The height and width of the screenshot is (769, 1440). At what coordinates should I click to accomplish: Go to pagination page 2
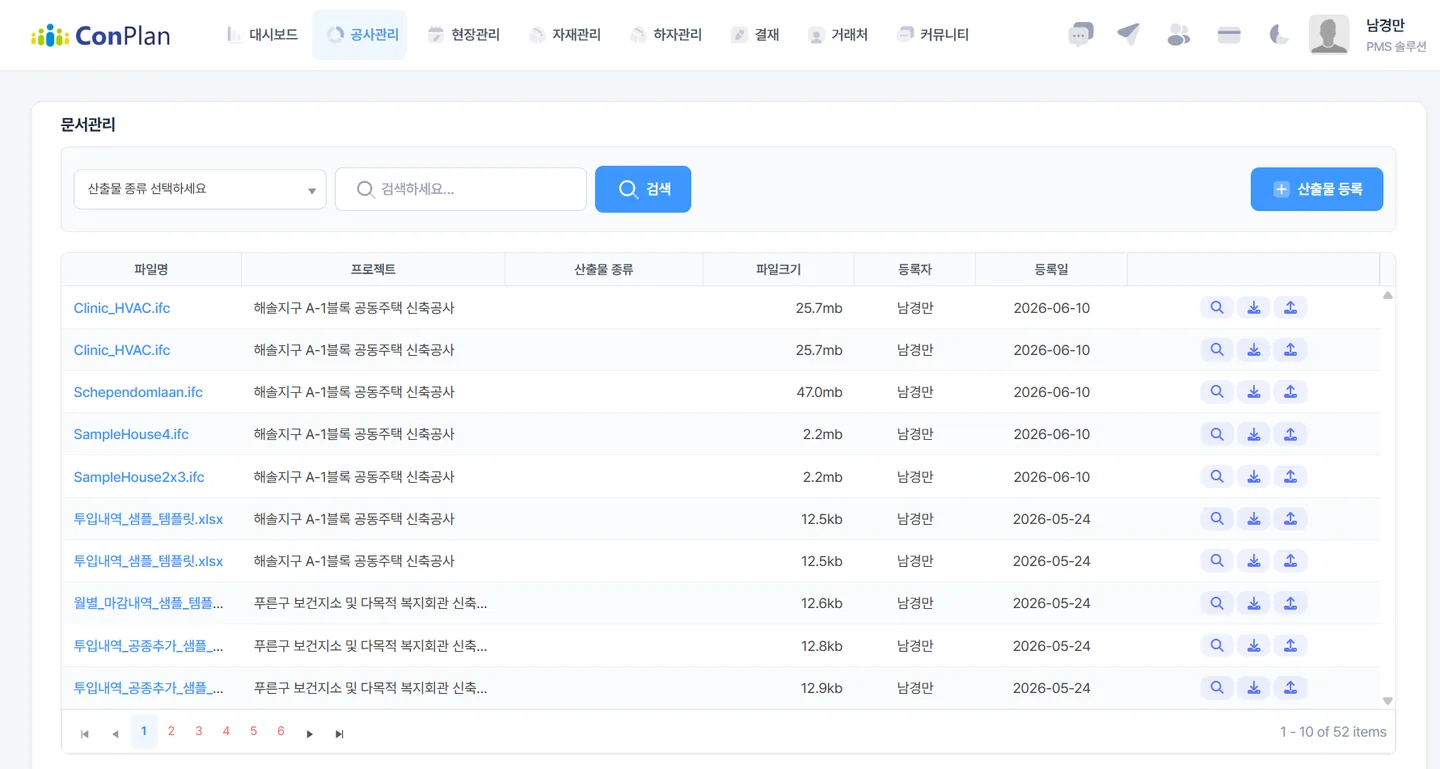171,732
